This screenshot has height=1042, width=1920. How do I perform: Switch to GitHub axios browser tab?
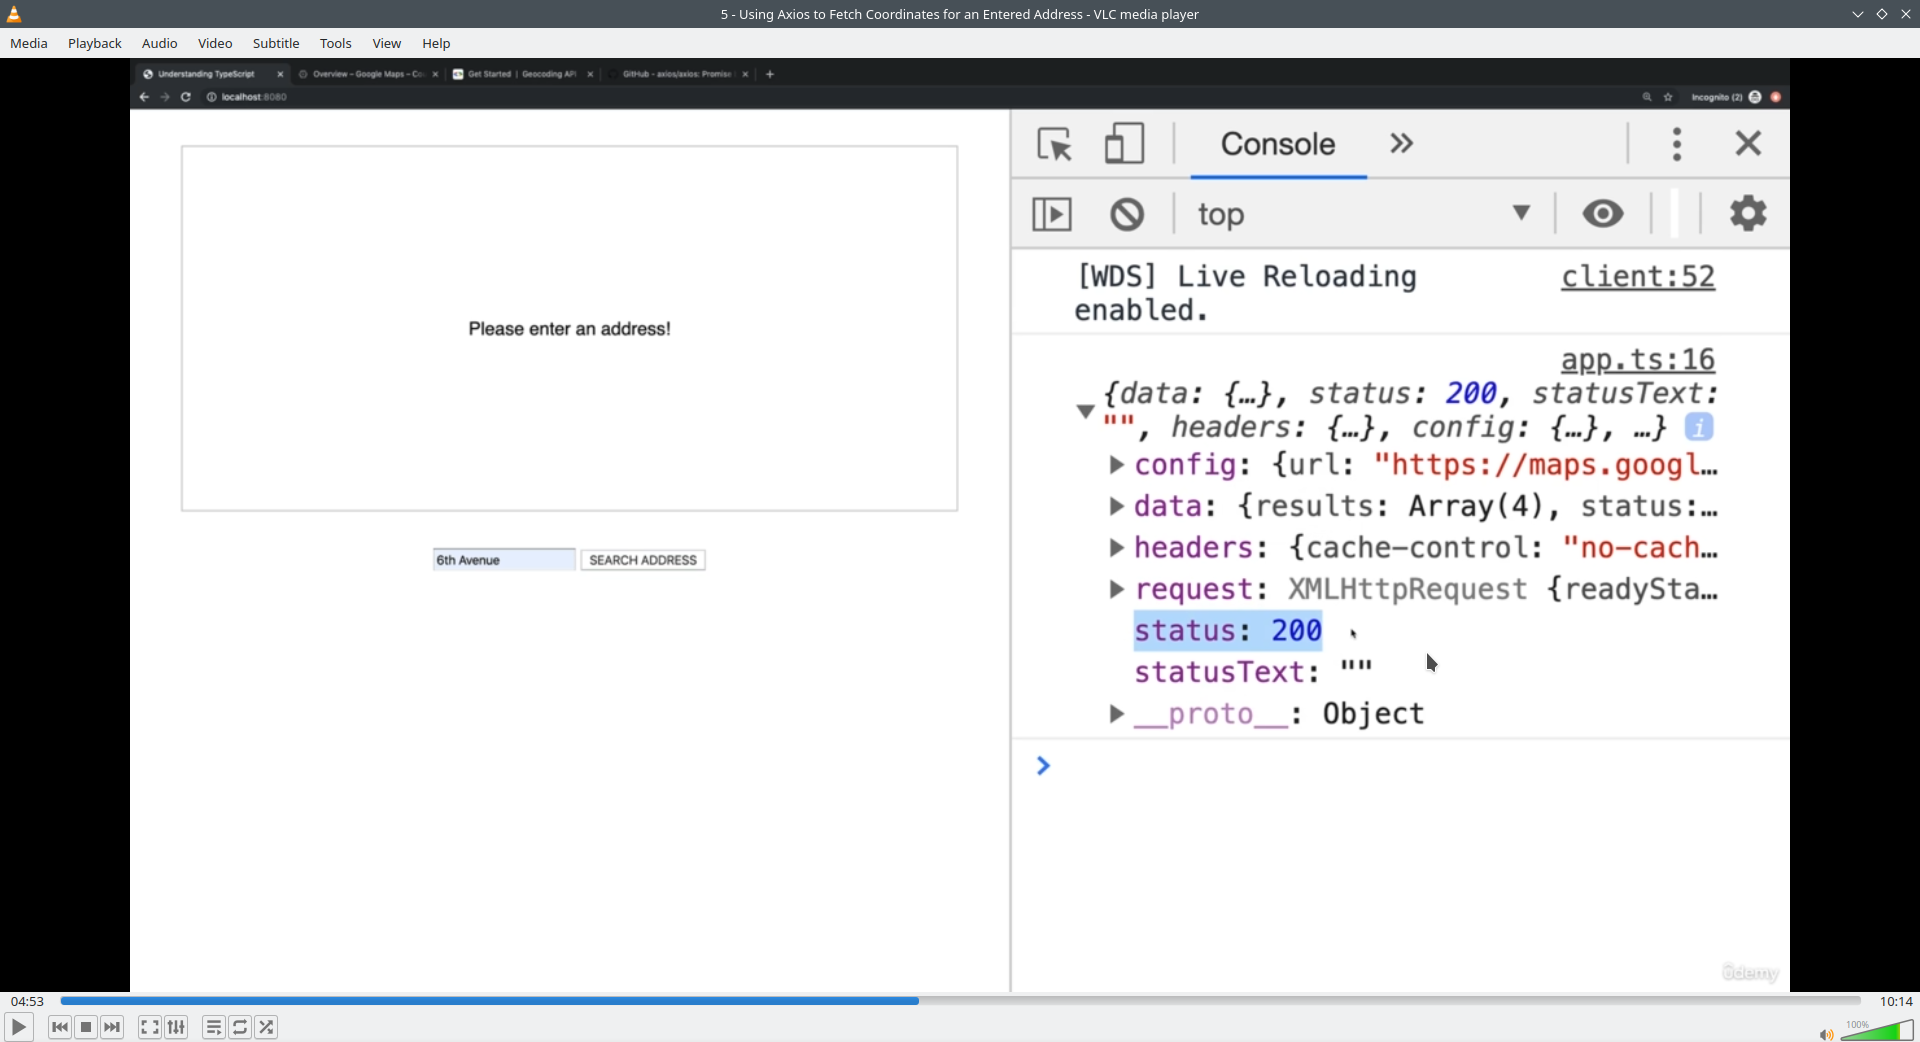[x=677, y=74]
